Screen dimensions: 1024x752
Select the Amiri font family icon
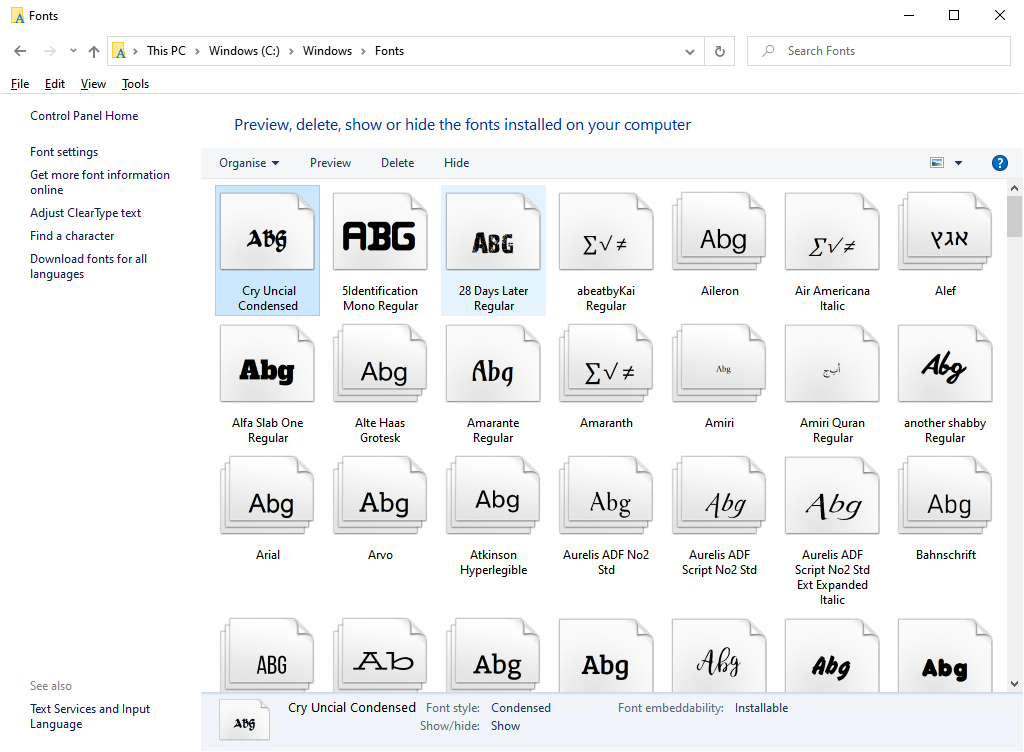pyautogui.click(x=719, y=364)
